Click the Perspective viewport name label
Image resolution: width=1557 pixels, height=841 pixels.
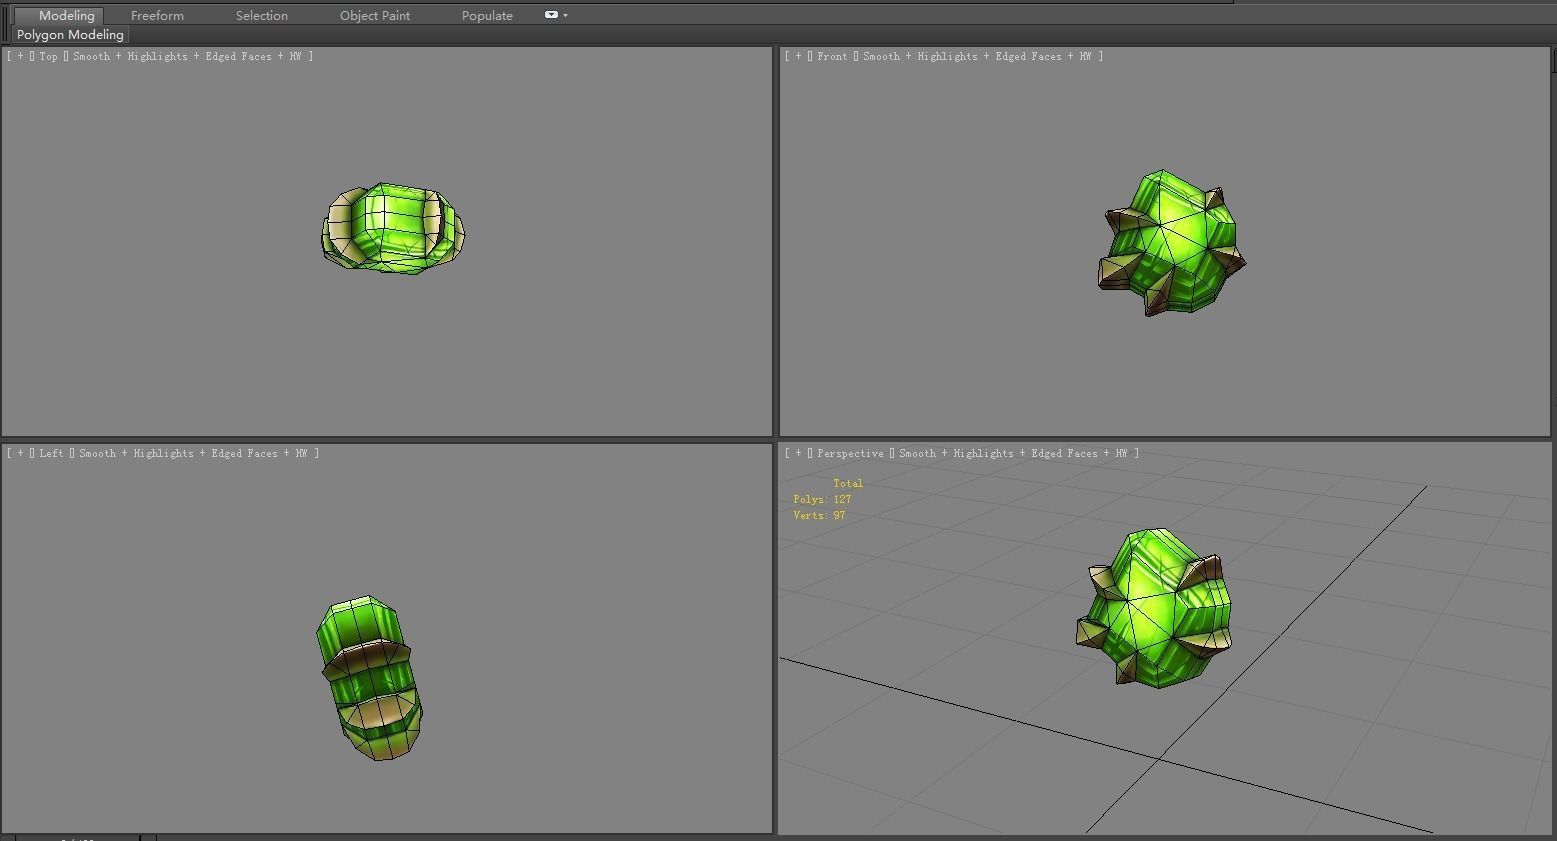click(x=850, y=453)
